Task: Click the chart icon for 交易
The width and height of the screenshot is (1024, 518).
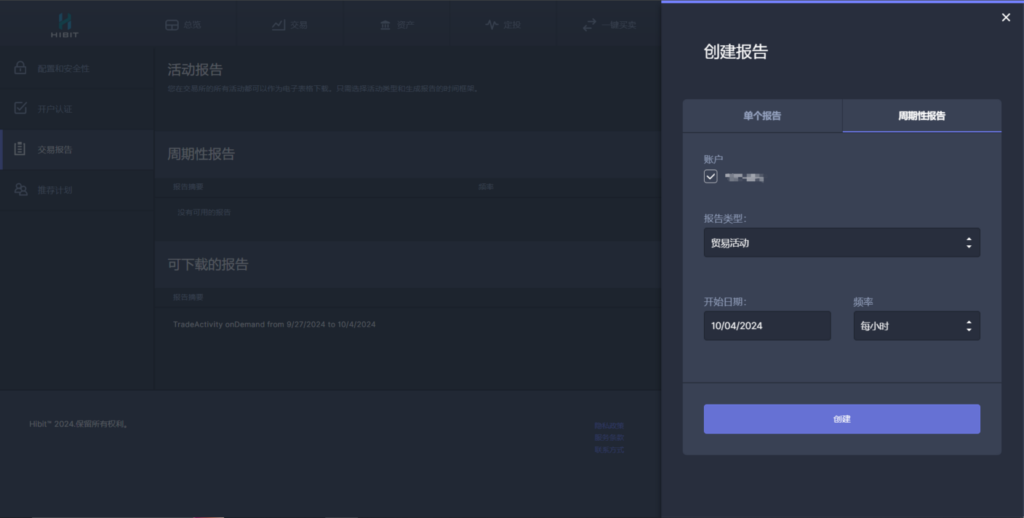Action: [x=279, y=25]
